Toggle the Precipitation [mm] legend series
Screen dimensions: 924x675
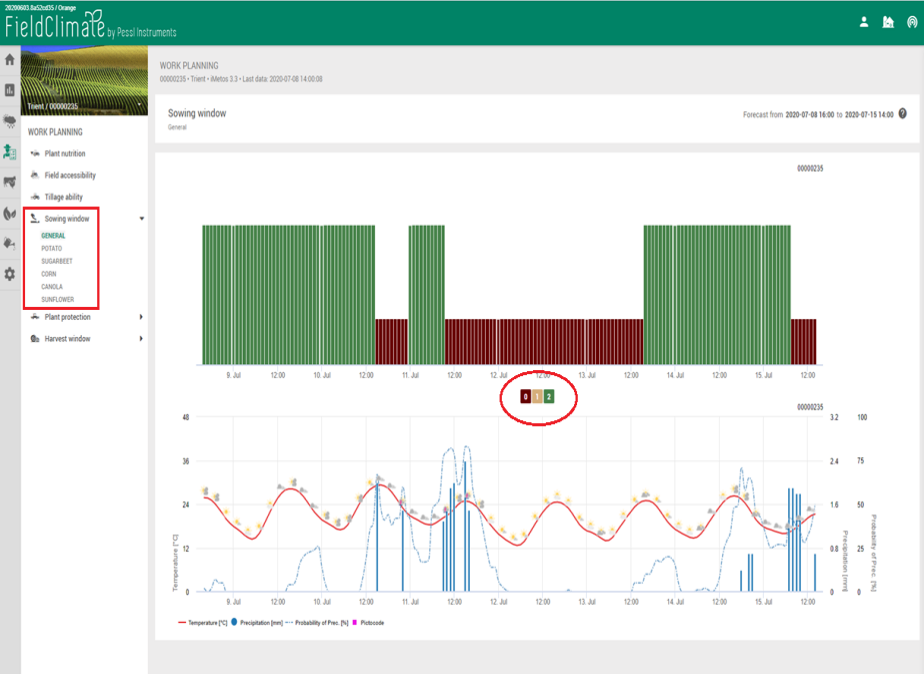pos(257,623)
